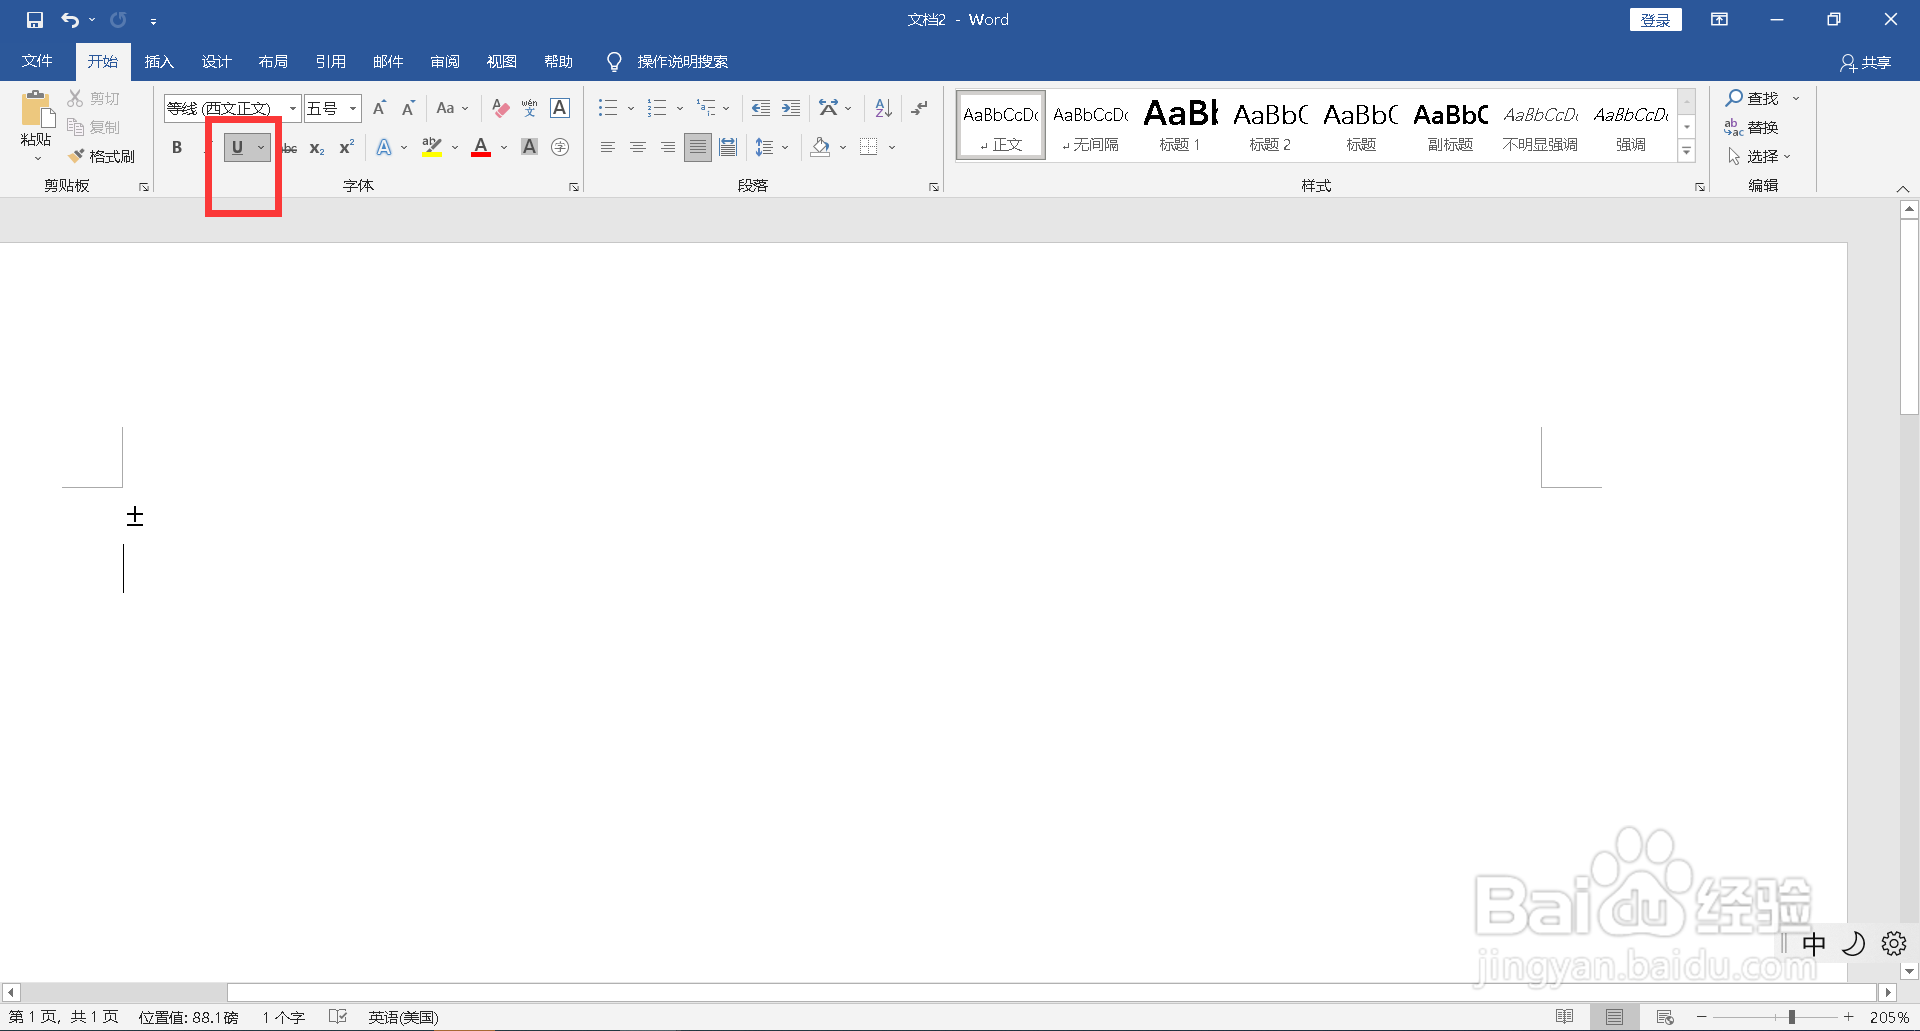Open the font name dropdown
Image resolution: width=1920 pixels, height=1031 pixels.
tap(293, 108)
